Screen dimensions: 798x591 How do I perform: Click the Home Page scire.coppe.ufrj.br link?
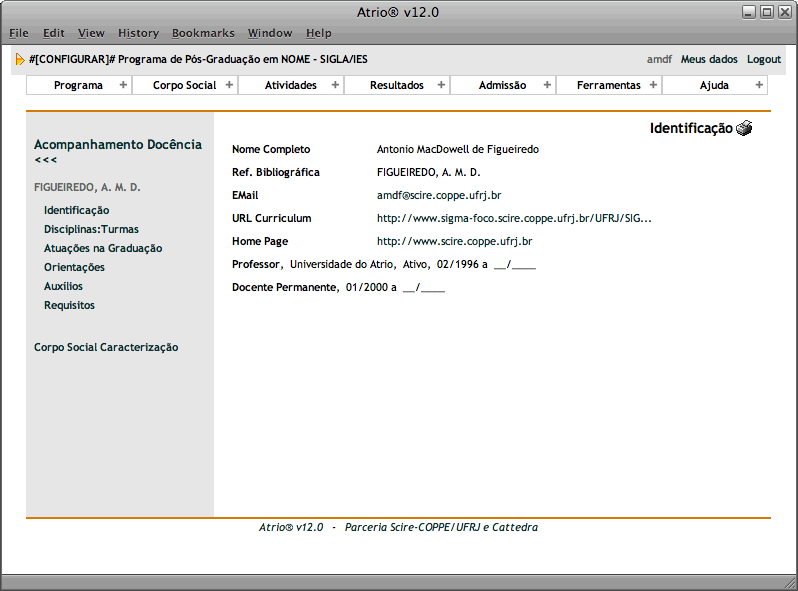[x=454, y=241]
